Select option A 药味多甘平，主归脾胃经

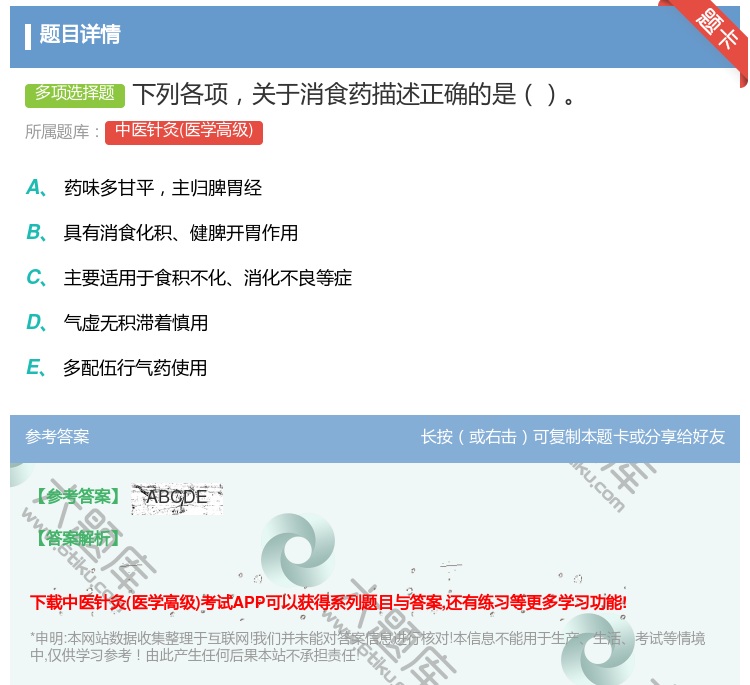pyautogui.click(x=163, y=188)
